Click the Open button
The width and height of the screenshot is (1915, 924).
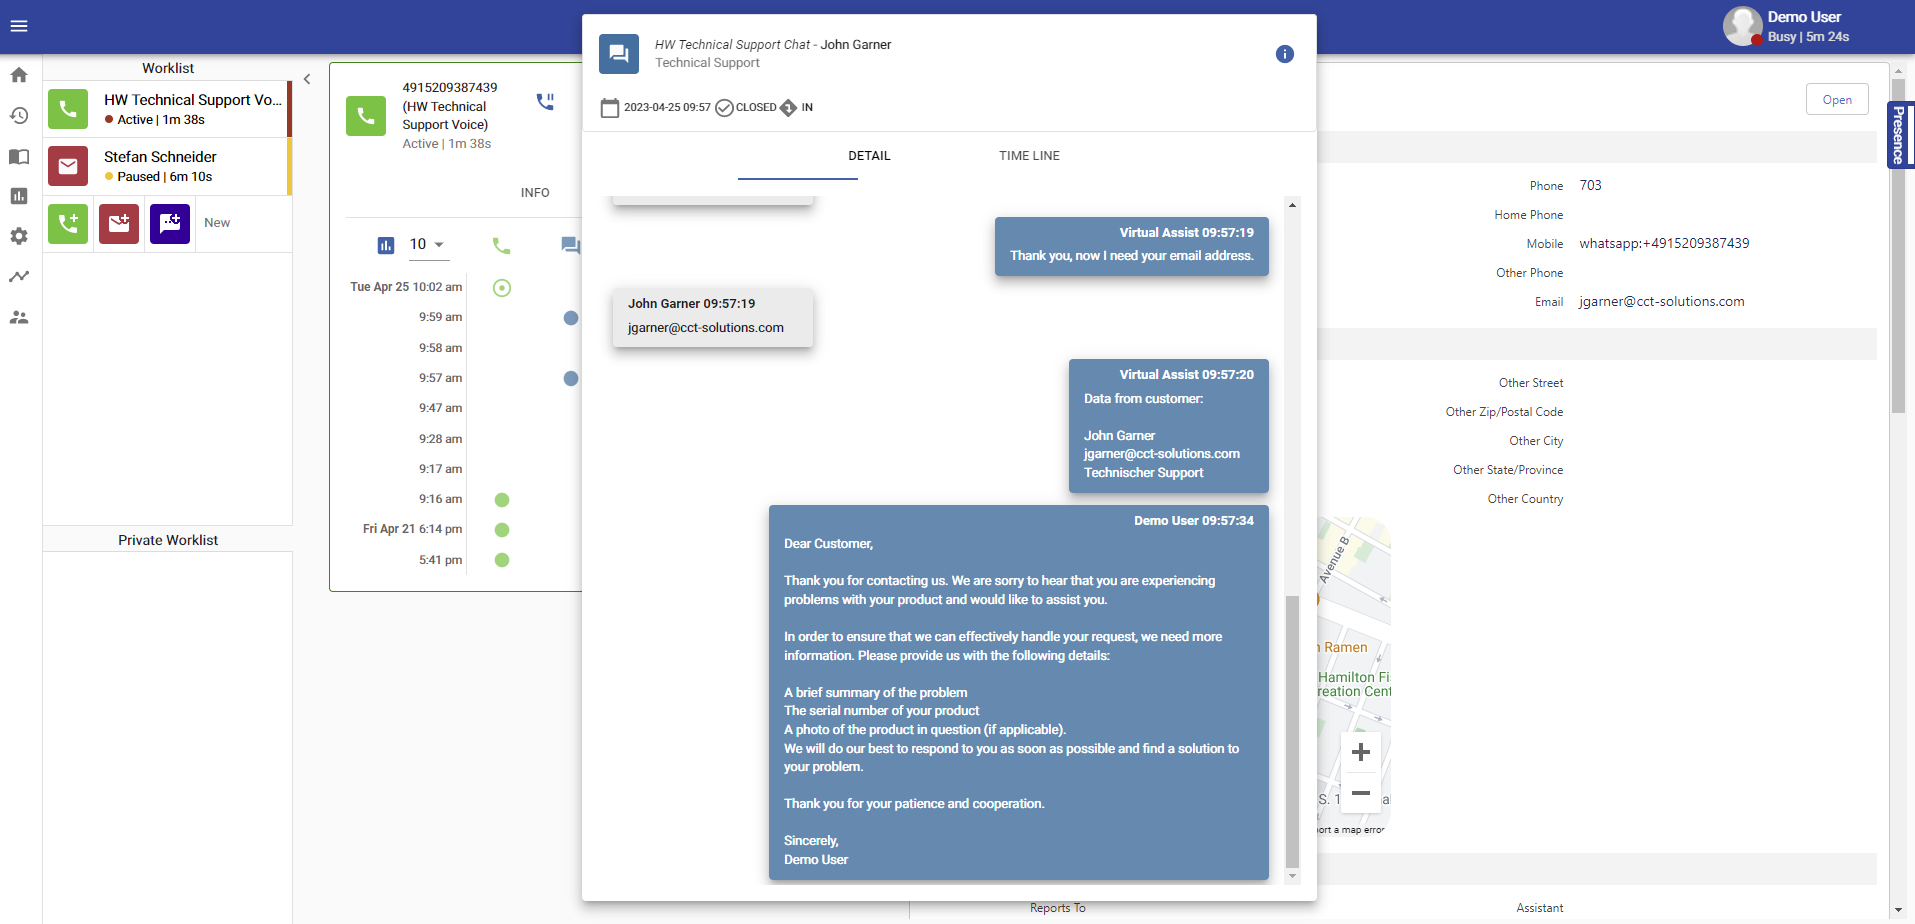click(1837, 100)
